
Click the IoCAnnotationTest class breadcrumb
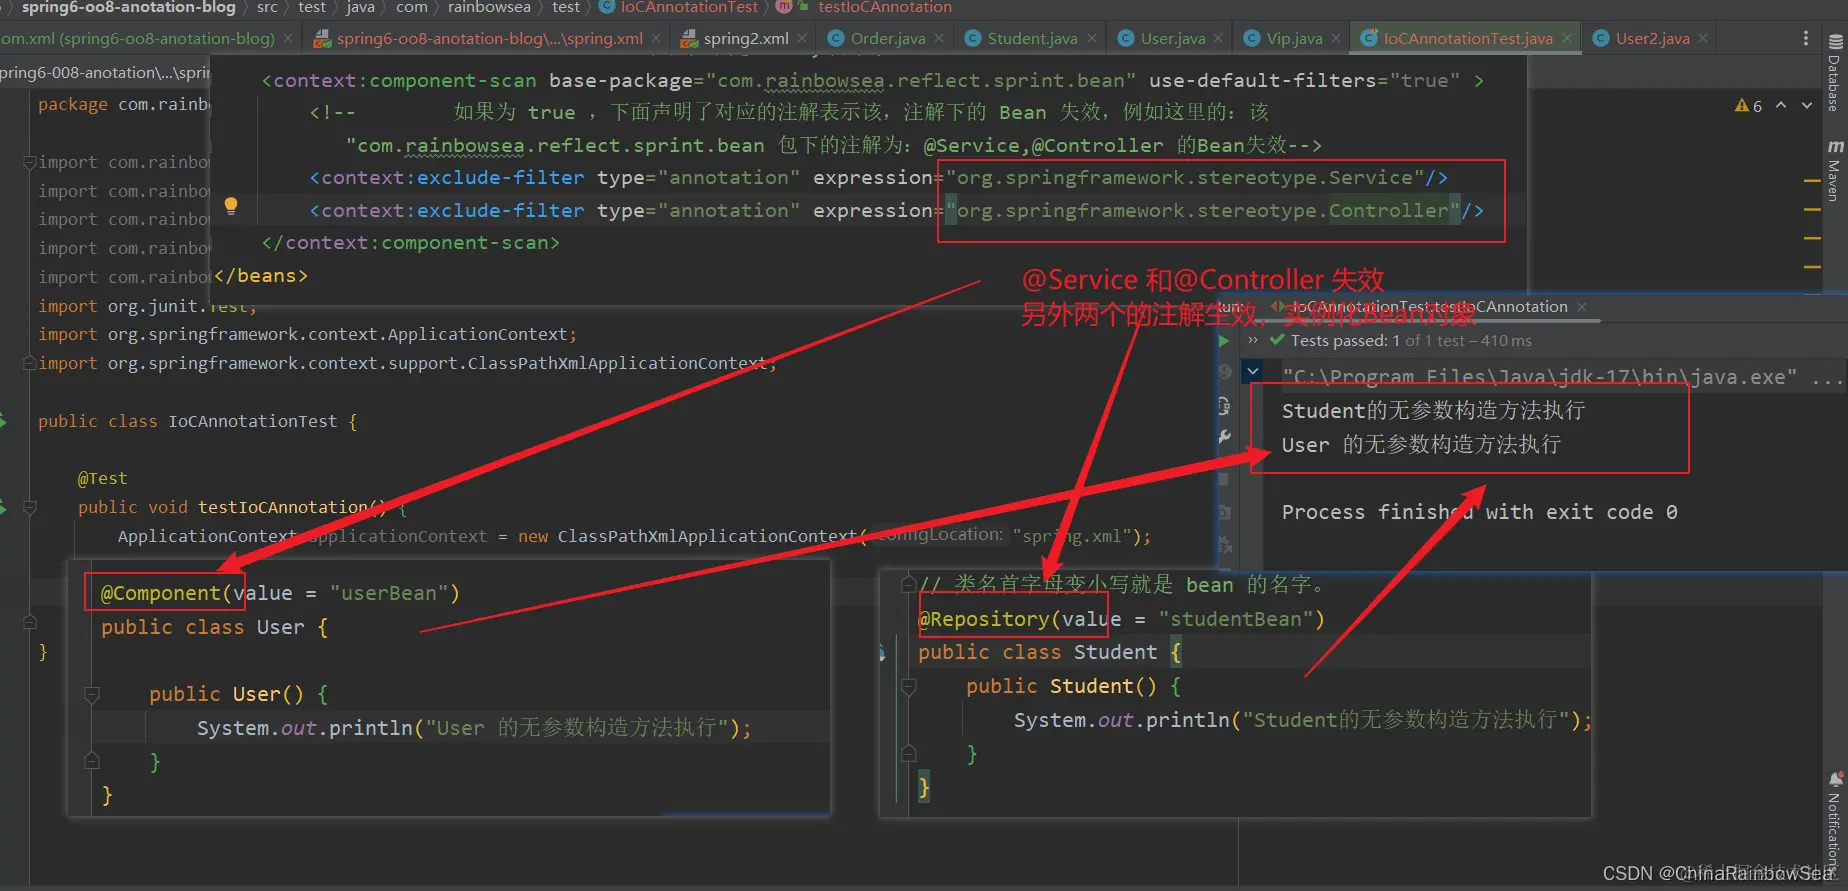[x=679, y=7]
